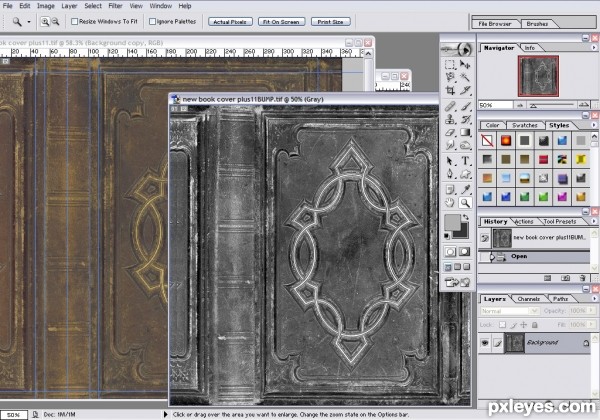Viewport: 600px width, 420px height.
Task: Open the Brushes palette well tab
Action: (x=537, y=24)
